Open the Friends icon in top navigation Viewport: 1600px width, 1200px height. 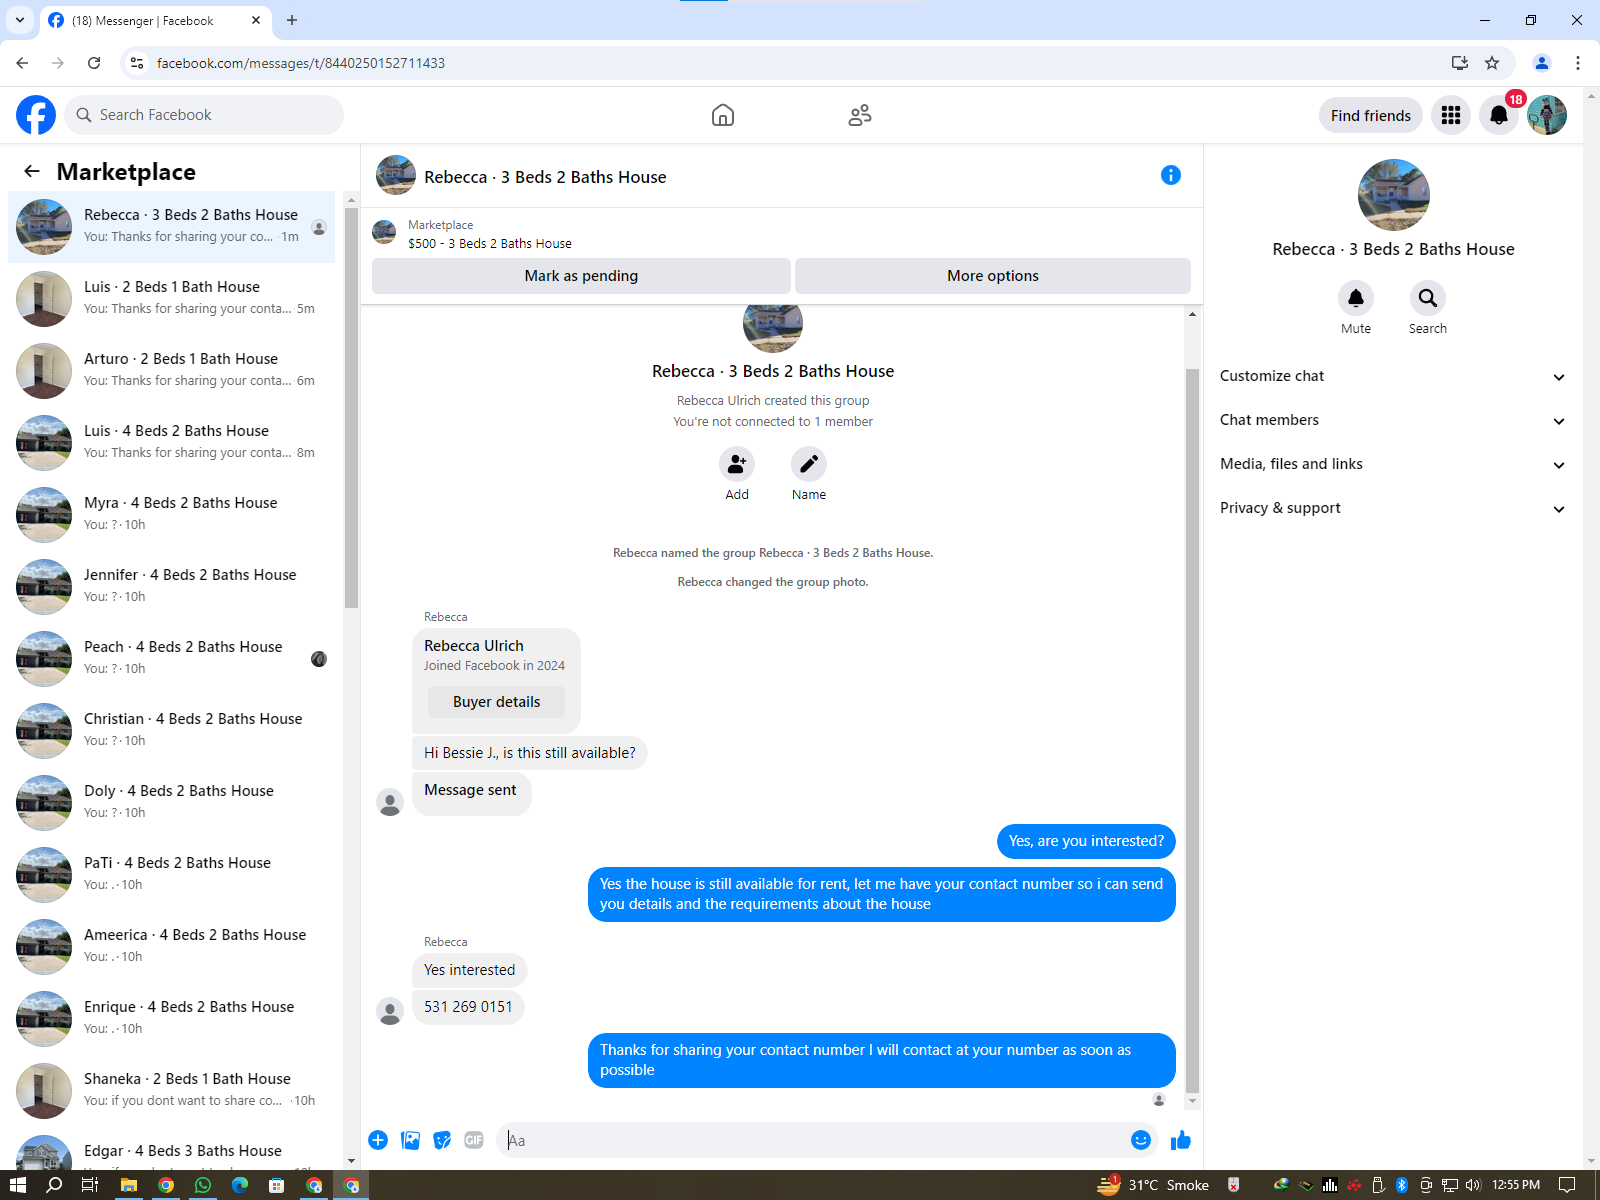tap(860, 115)
